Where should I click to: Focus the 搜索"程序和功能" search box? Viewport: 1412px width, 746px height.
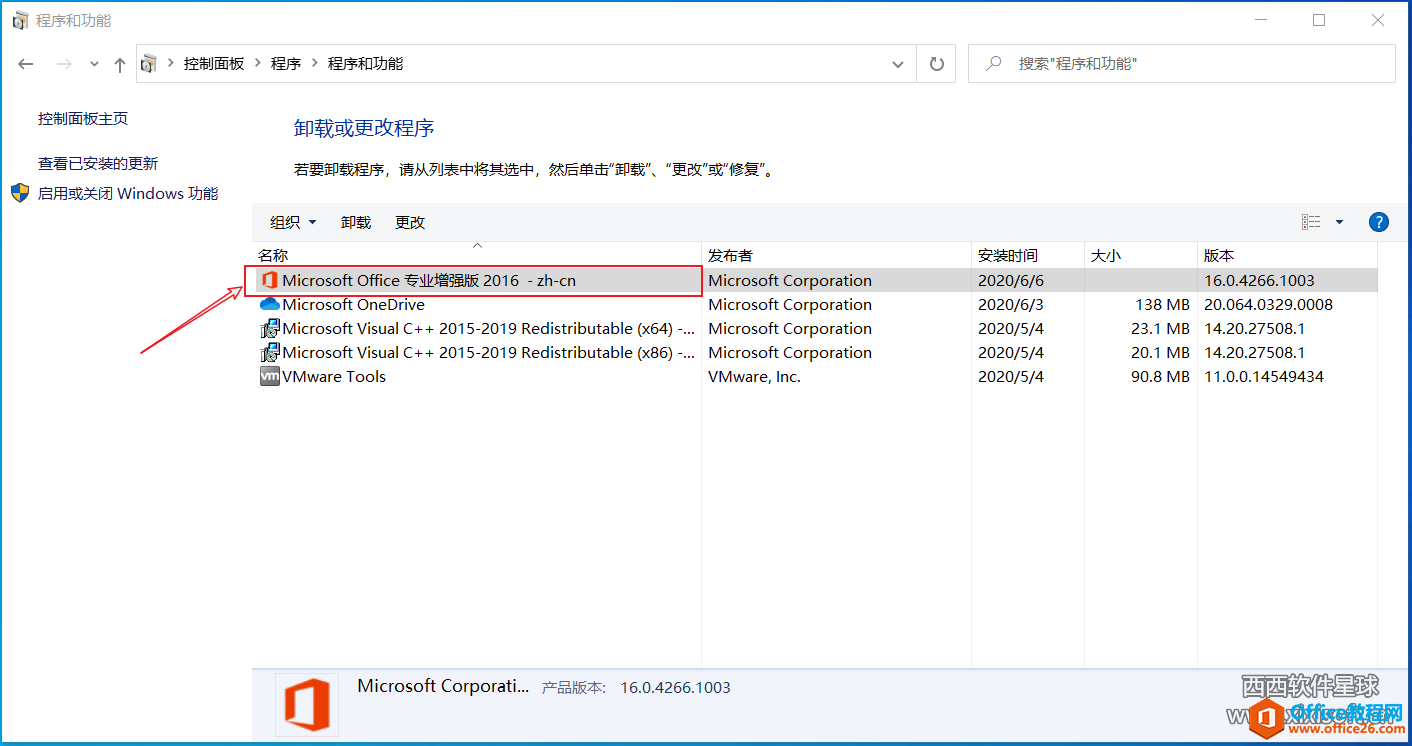coord(1182,64)
